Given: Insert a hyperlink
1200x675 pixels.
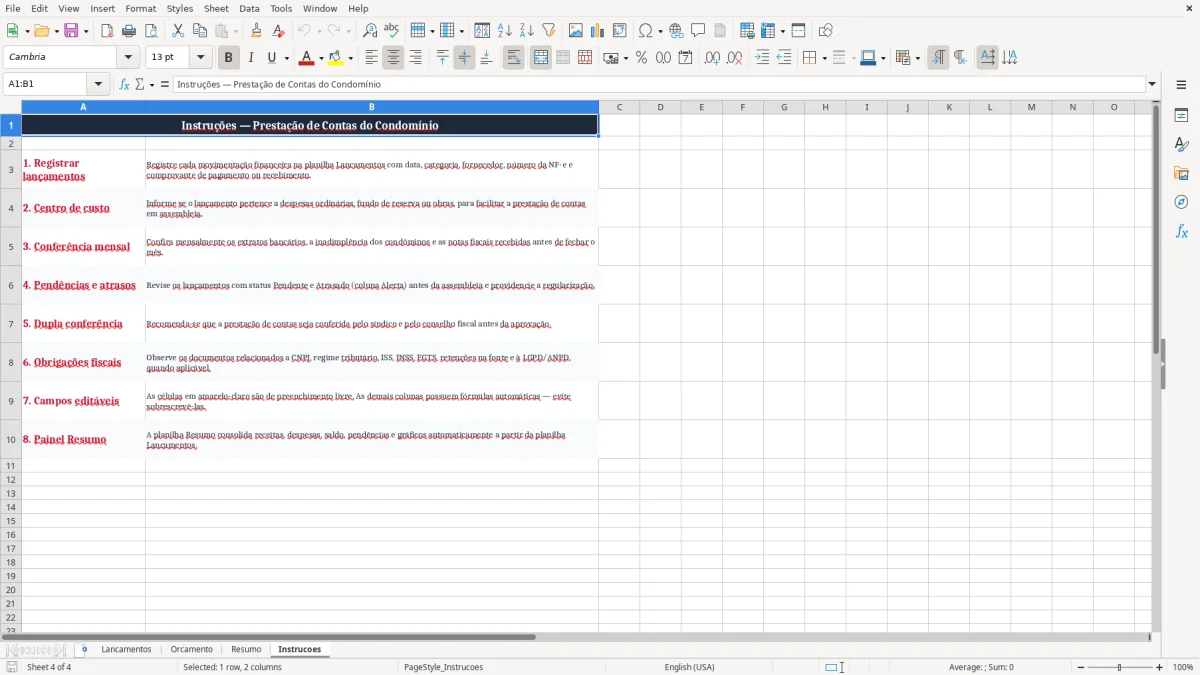Looking at the screenshot, I should (676, 31).
